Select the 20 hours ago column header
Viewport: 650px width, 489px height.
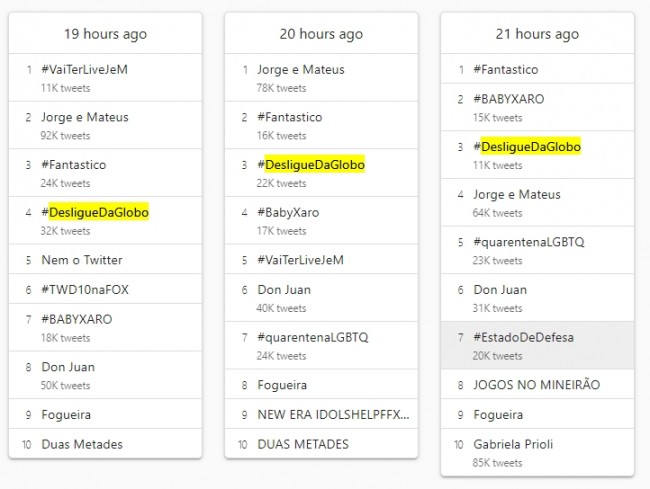321,34
